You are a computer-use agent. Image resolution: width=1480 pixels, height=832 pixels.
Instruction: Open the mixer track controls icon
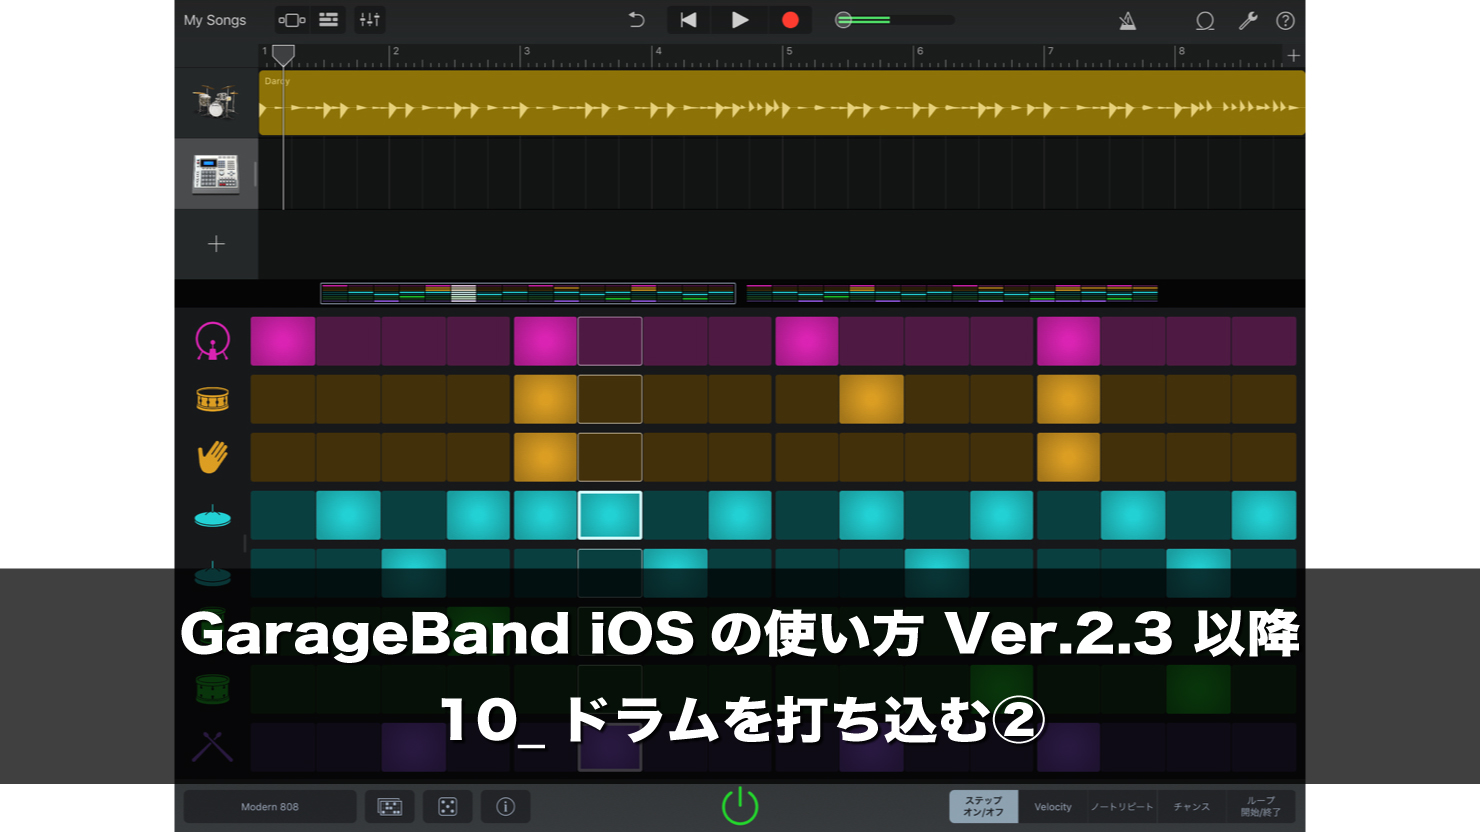pos(370,20)
